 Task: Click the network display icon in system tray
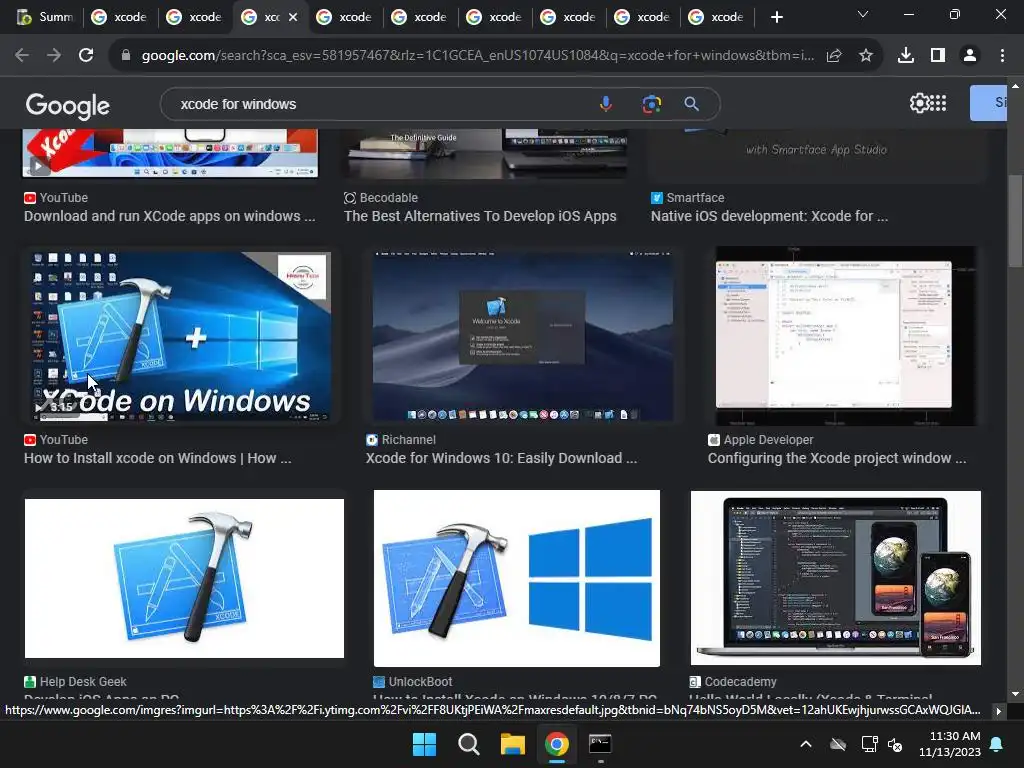point(869,744)
